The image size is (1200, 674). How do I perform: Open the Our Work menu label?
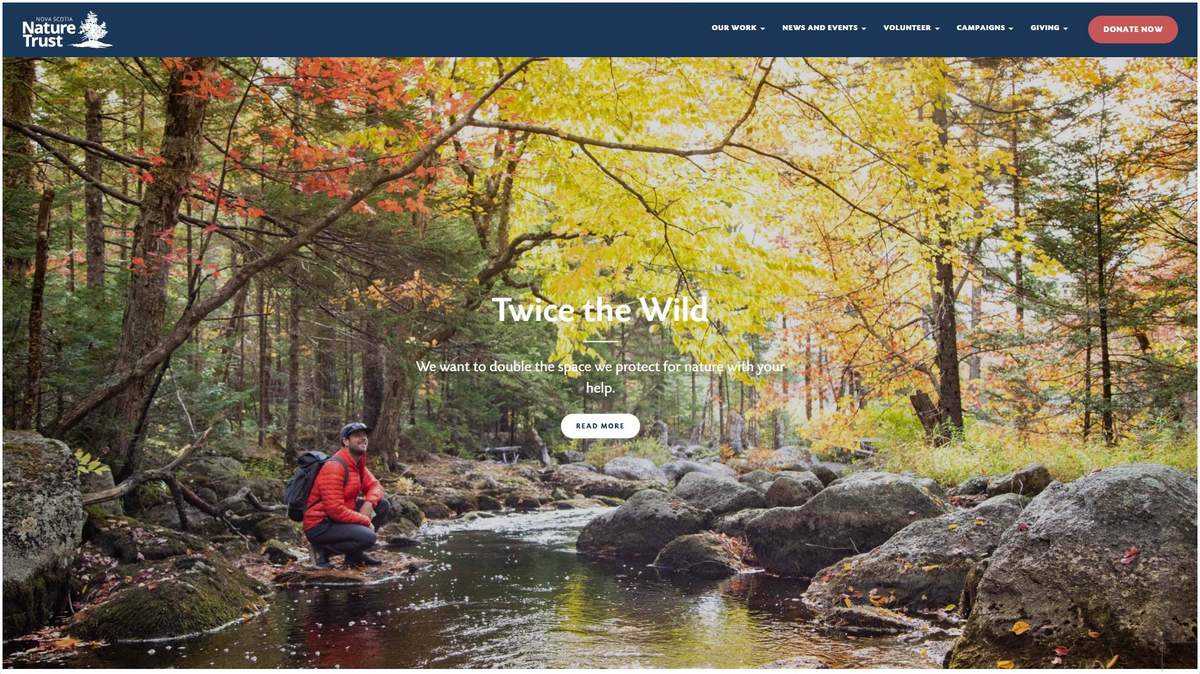pyautogui.click(x=734, y=28)
